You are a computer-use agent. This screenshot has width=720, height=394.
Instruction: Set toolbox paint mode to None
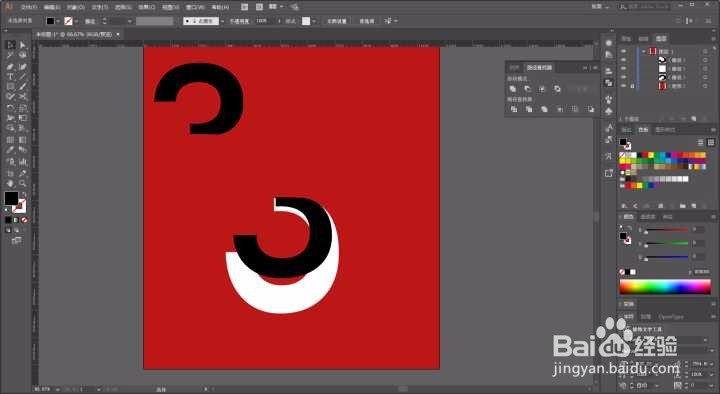click(x=24, y=220)
